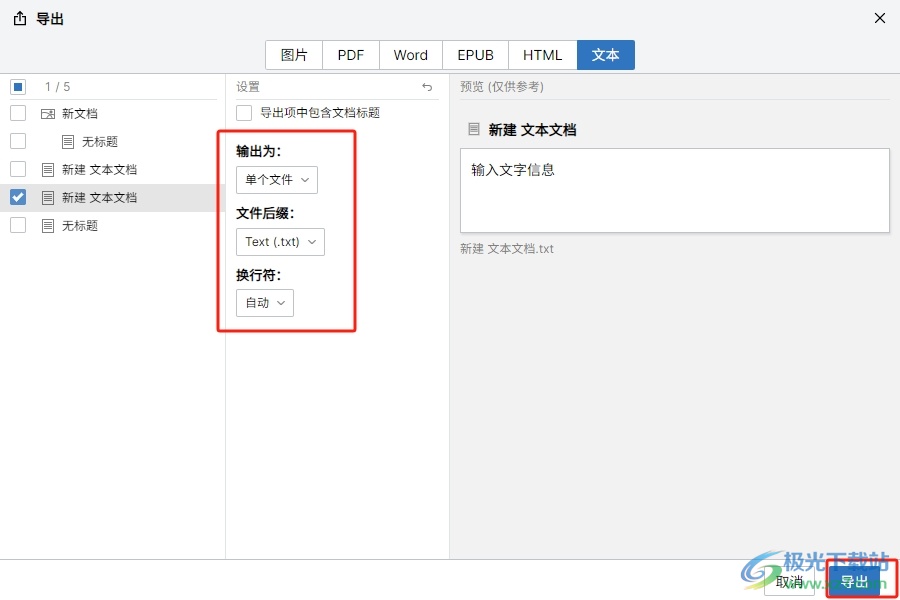This screenshot has height=600, width=900.
Task: Check the box for 新文档 folder
Action: pos(18,113)
